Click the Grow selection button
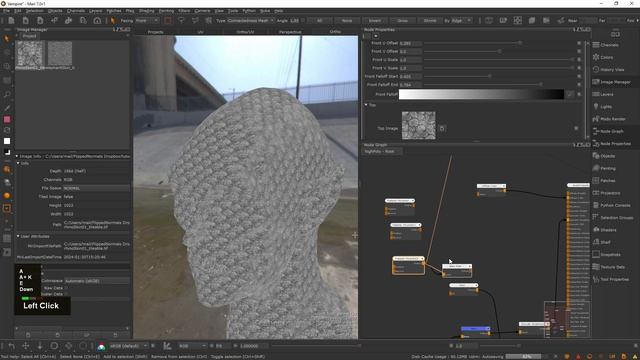This screenshot has height=360, width=640. point(402,20)
